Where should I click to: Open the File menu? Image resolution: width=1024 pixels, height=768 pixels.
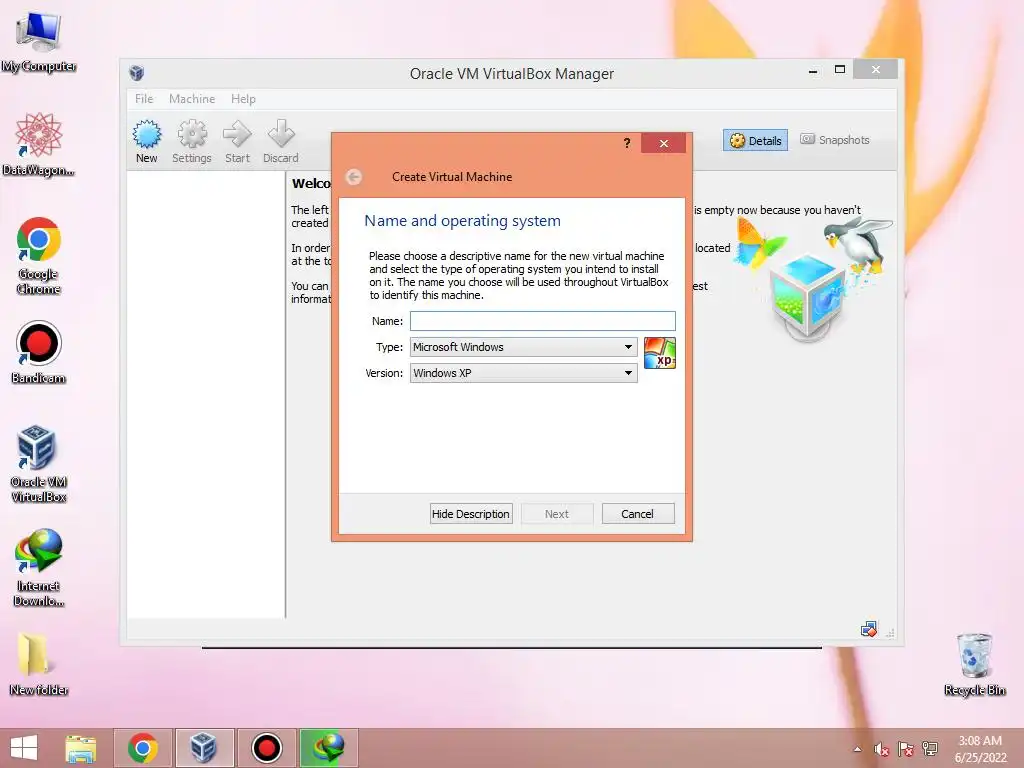point(144,99)
